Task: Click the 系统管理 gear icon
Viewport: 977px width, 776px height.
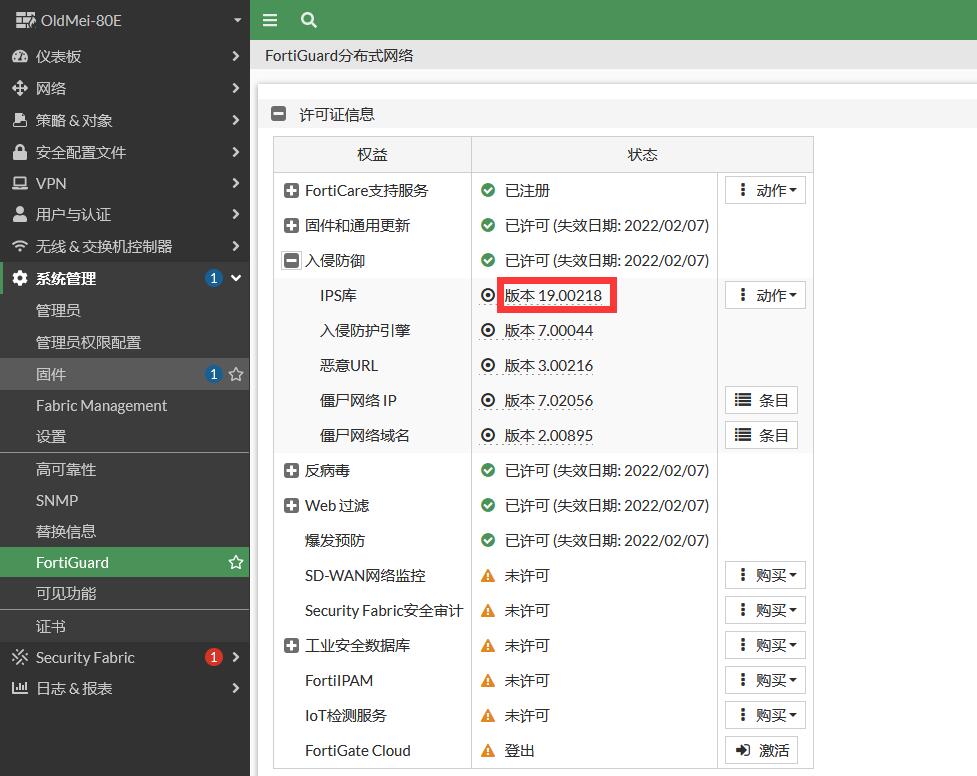Action: (x=20, y=278)
